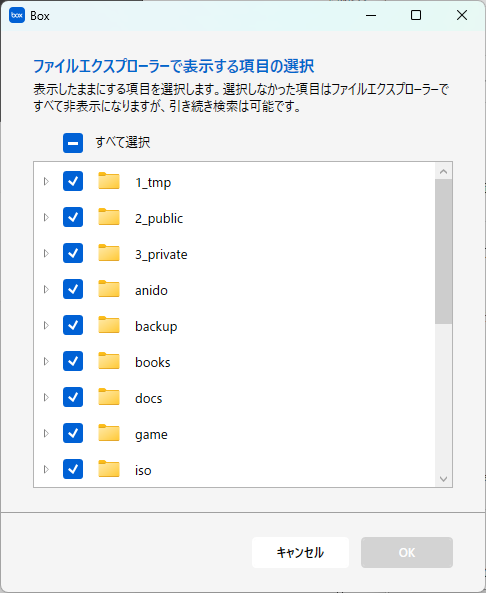Select the books folder name
The height and width of the screenshot is (593, 486).
[152, 362]
